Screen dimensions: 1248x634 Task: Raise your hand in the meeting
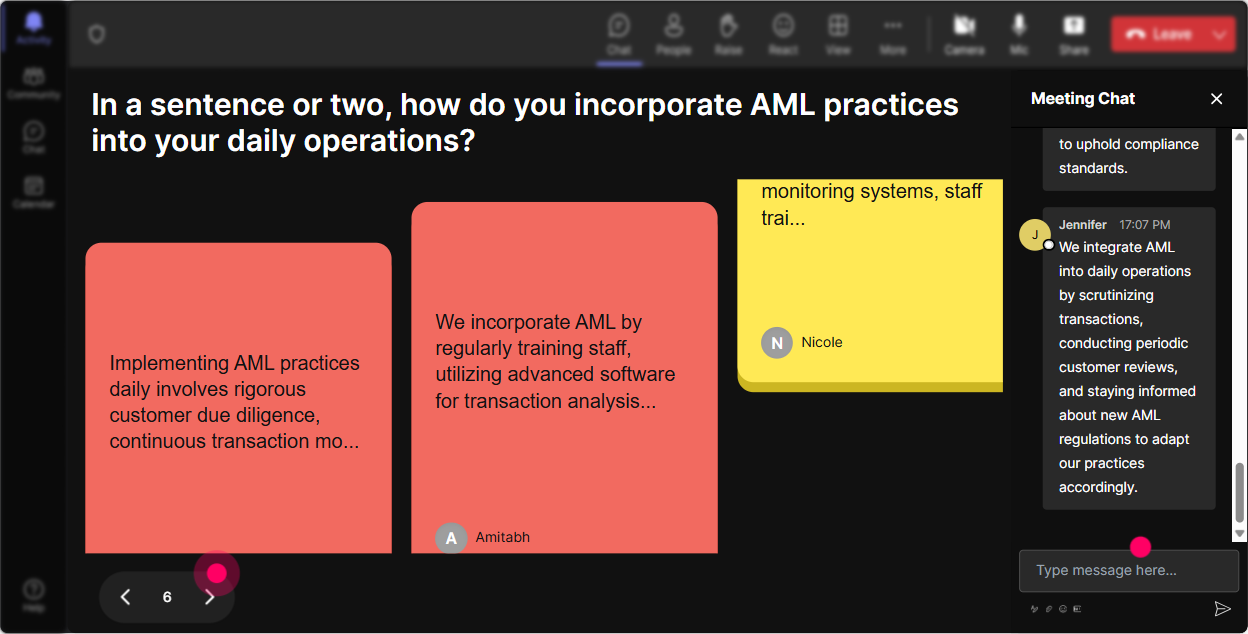pyautogui.click(x=728, y=34)
